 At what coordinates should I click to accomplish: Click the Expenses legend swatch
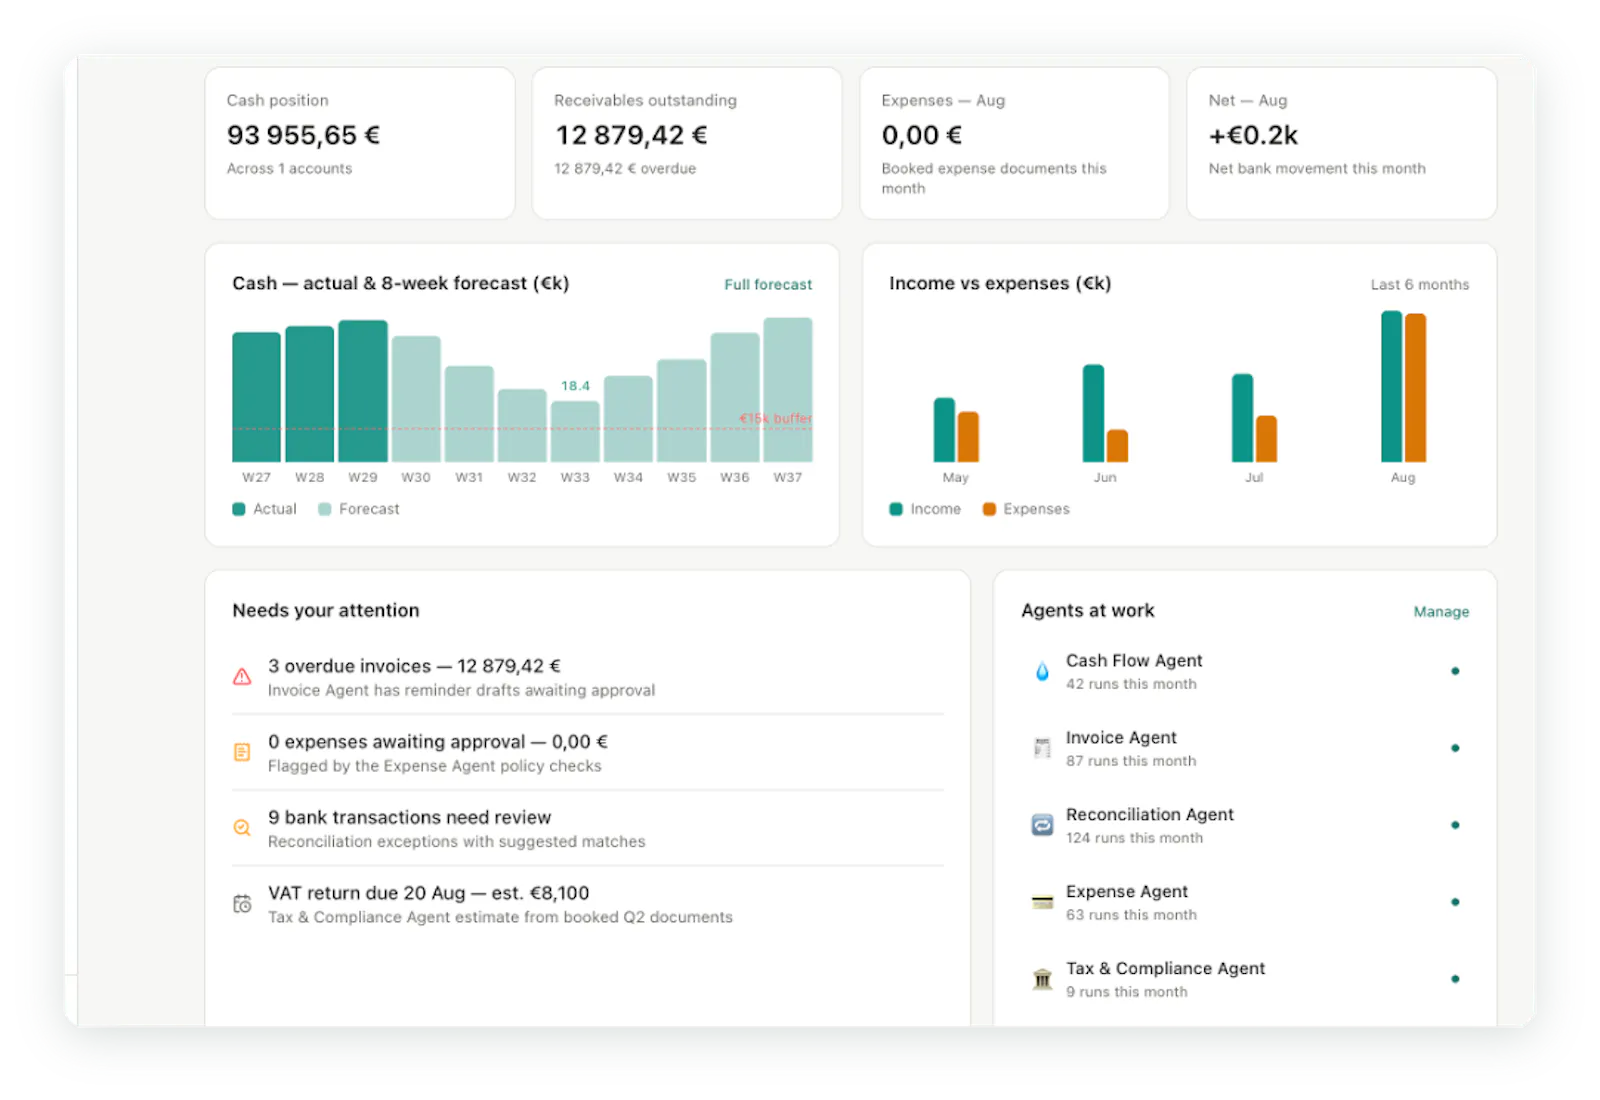(x=989, y=509)
